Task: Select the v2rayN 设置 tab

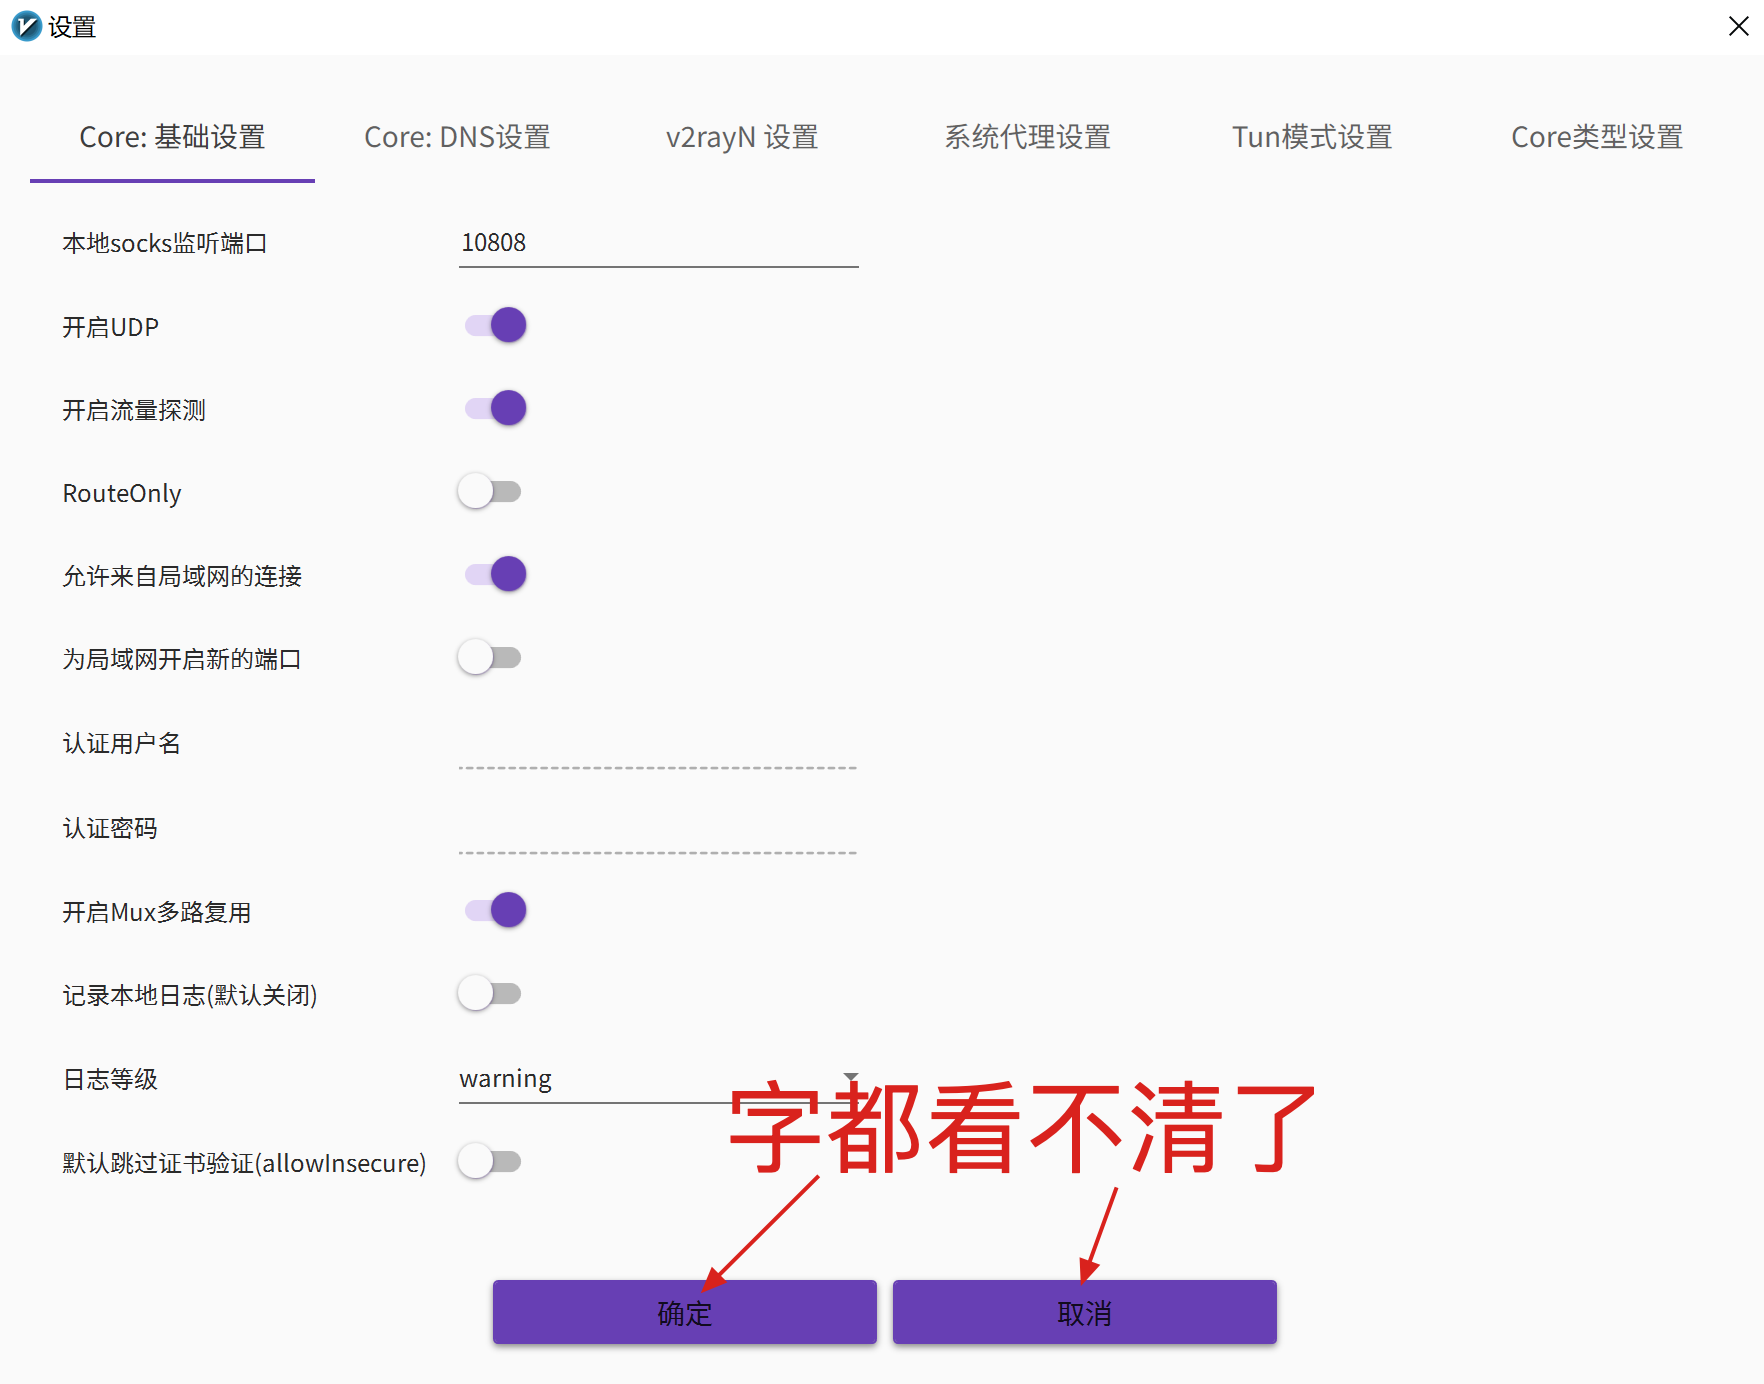Action: [x=742, y=137]
